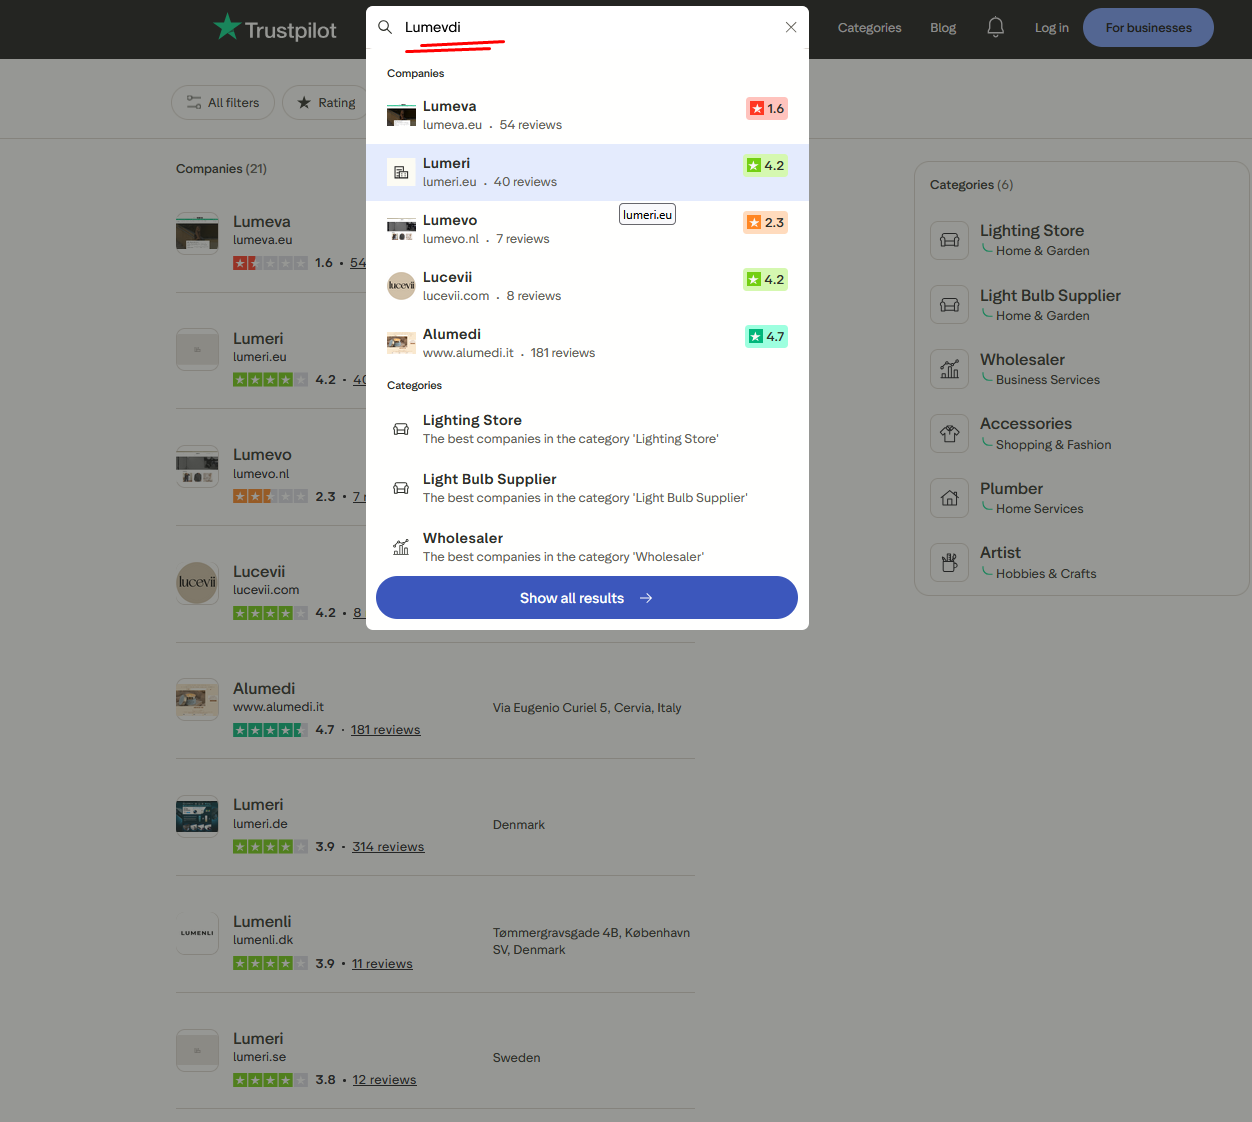Select Alumedi suggestion in search dropdown

tap(587, 343)
